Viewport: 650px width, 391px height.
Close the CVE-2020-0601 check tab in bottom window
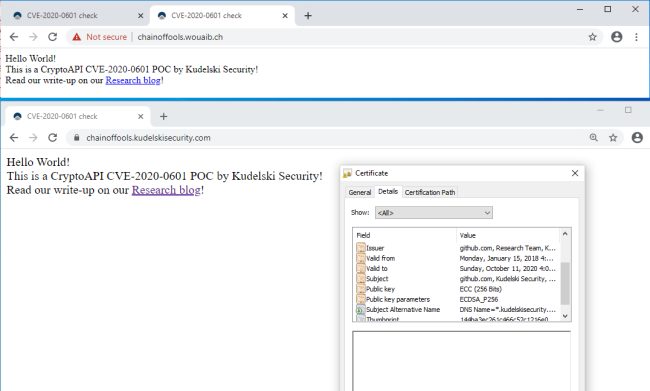point(141,117)
